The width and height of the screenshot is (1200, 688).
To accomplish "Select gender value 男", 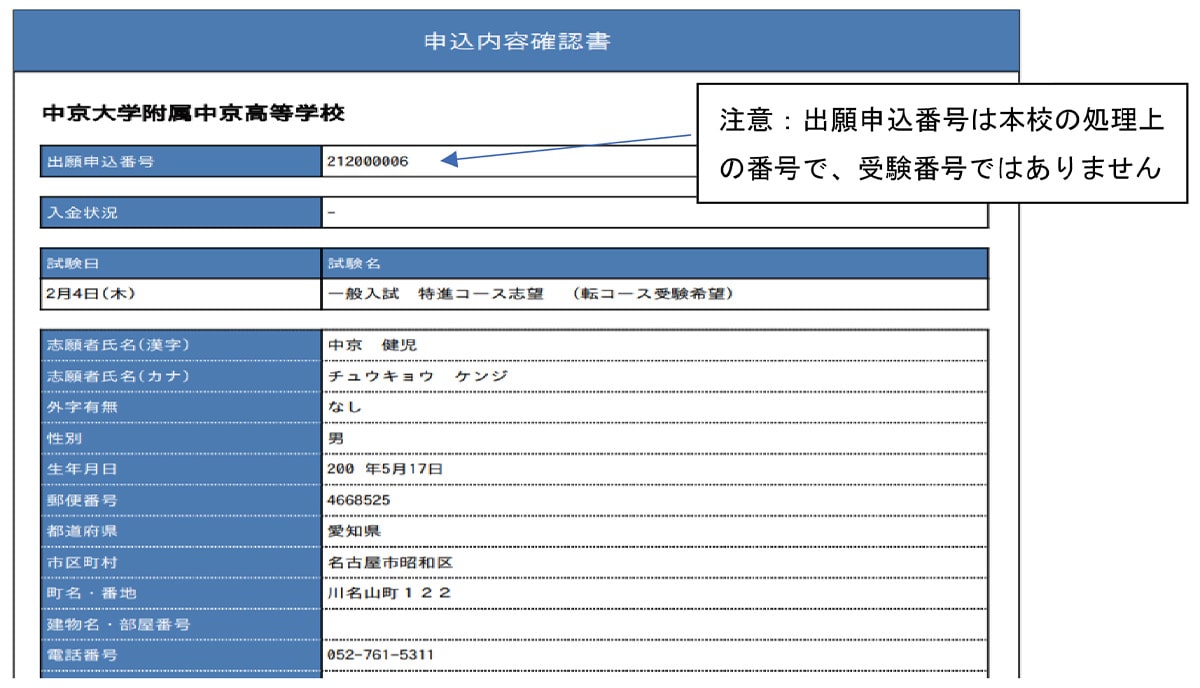I will click(x=336, y=438).
